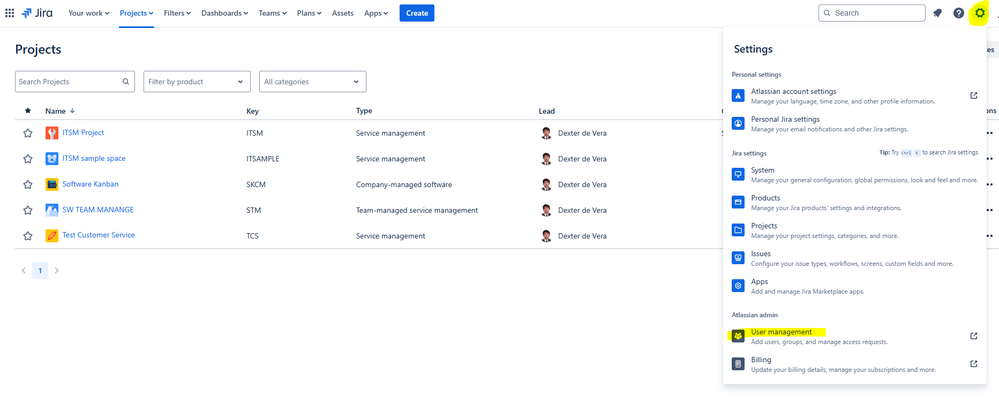
Task: Click the ITSM Project avatar icon
Action: (52, 133)
